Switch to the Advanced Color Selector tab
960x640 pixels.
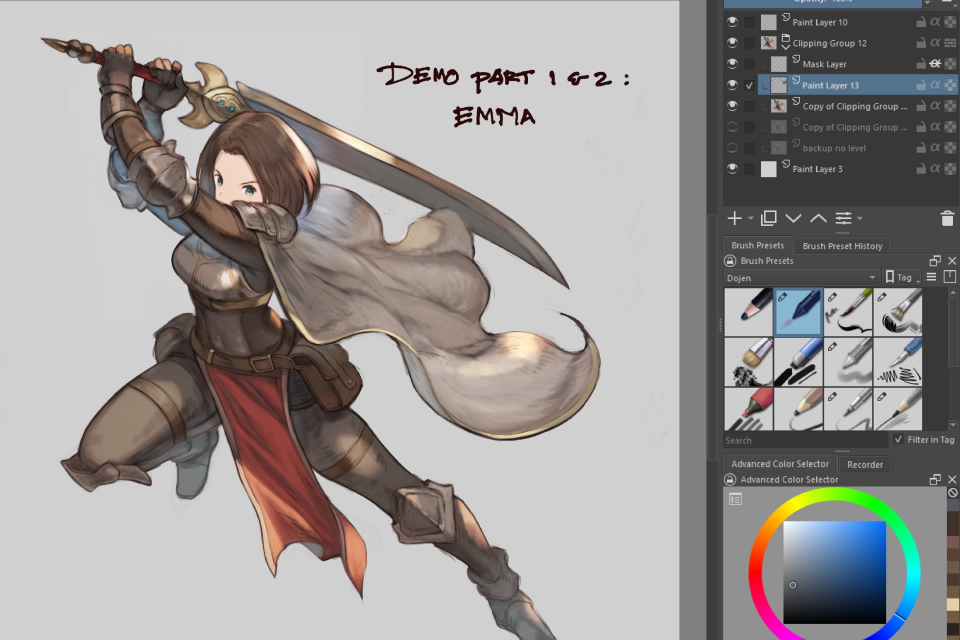pos(780,464)
